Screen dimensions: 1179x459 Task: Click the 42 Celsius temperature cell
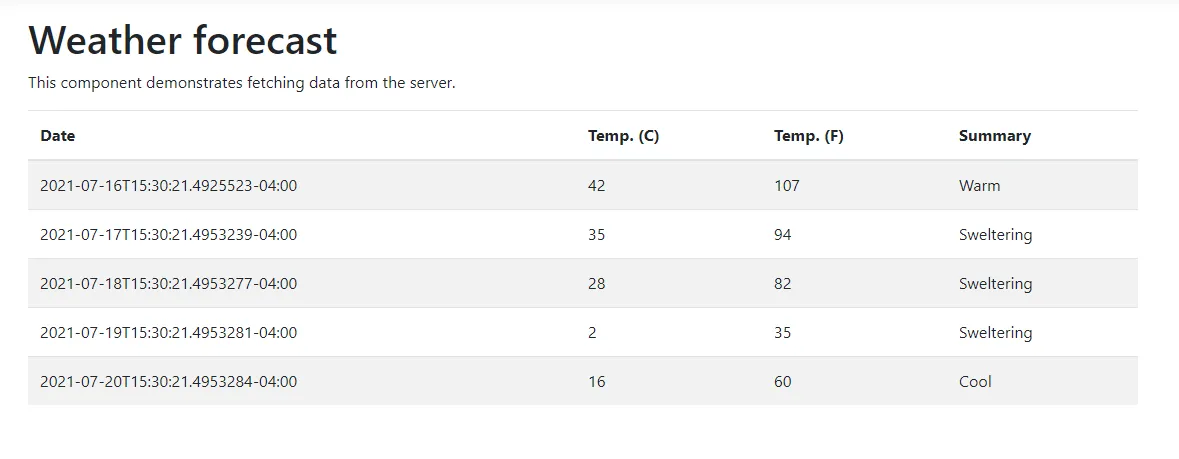click(597, 185)
